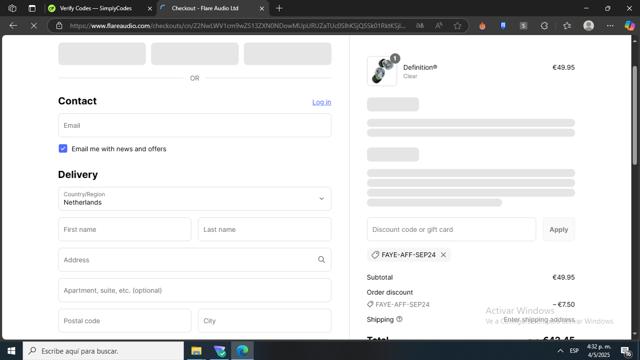Click the Email input field
This screenshot has height=360, width=640.
pos(195,125)
